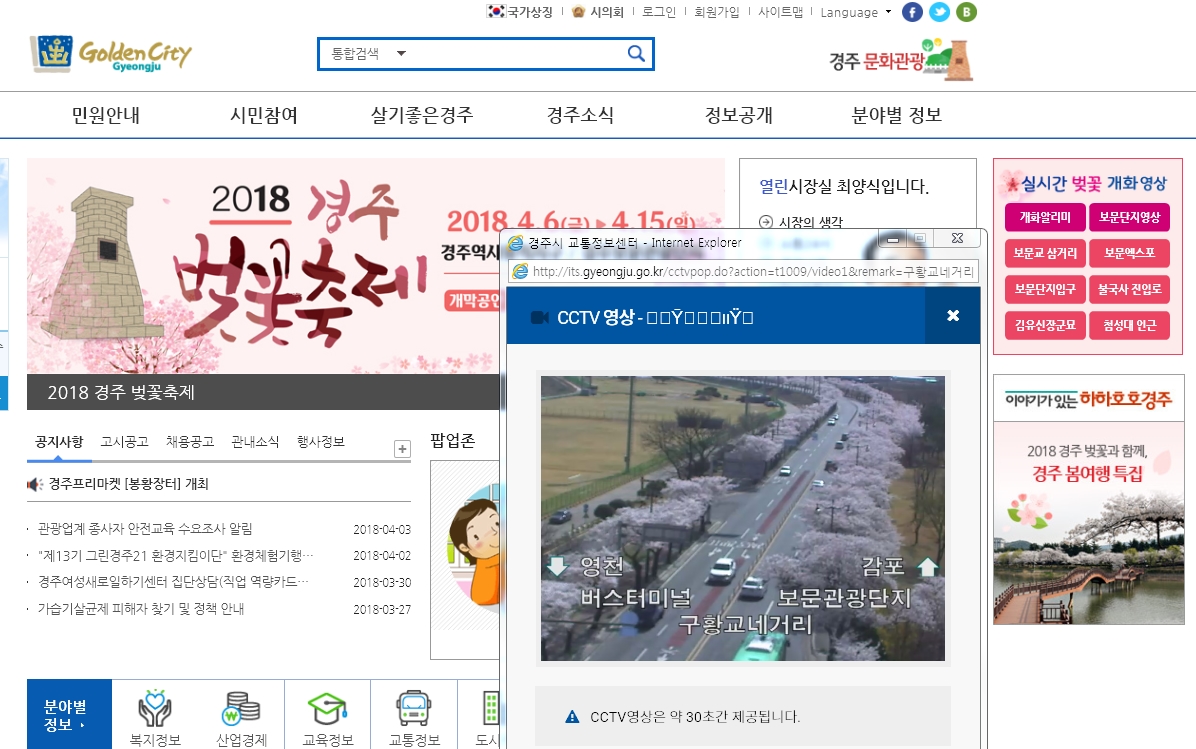
Task: Click the 불국사 진입로 button
Action: [1129, 289]
